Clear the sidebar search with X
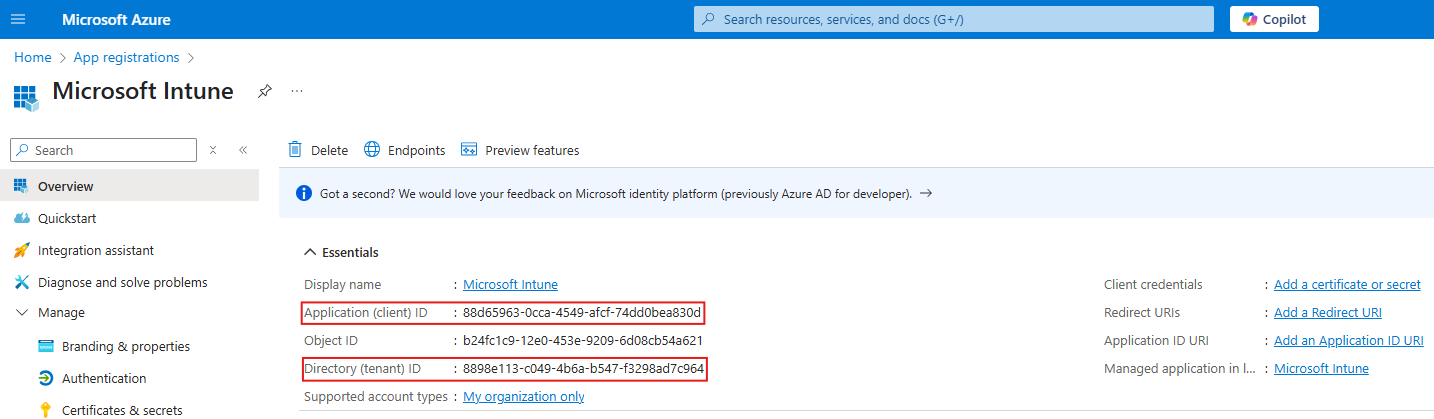This screenshot has width=1434, height=419. pos(213,150)
